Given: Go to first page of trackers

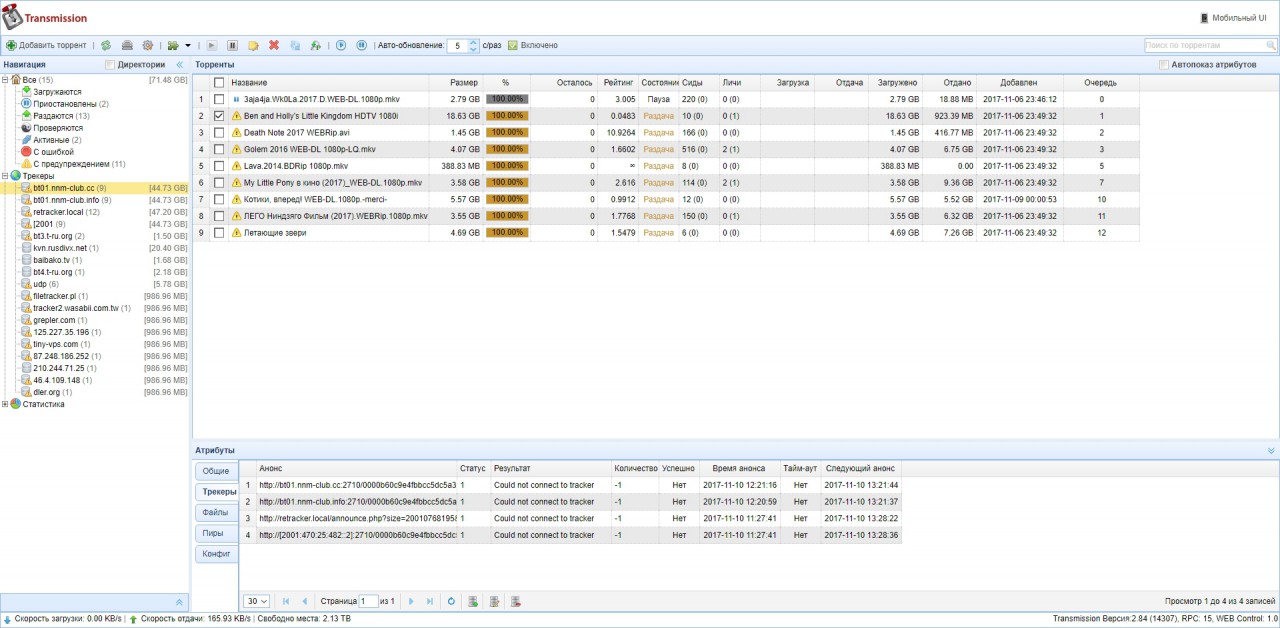Looking at the screenshot, I should (x=287, y=601).
